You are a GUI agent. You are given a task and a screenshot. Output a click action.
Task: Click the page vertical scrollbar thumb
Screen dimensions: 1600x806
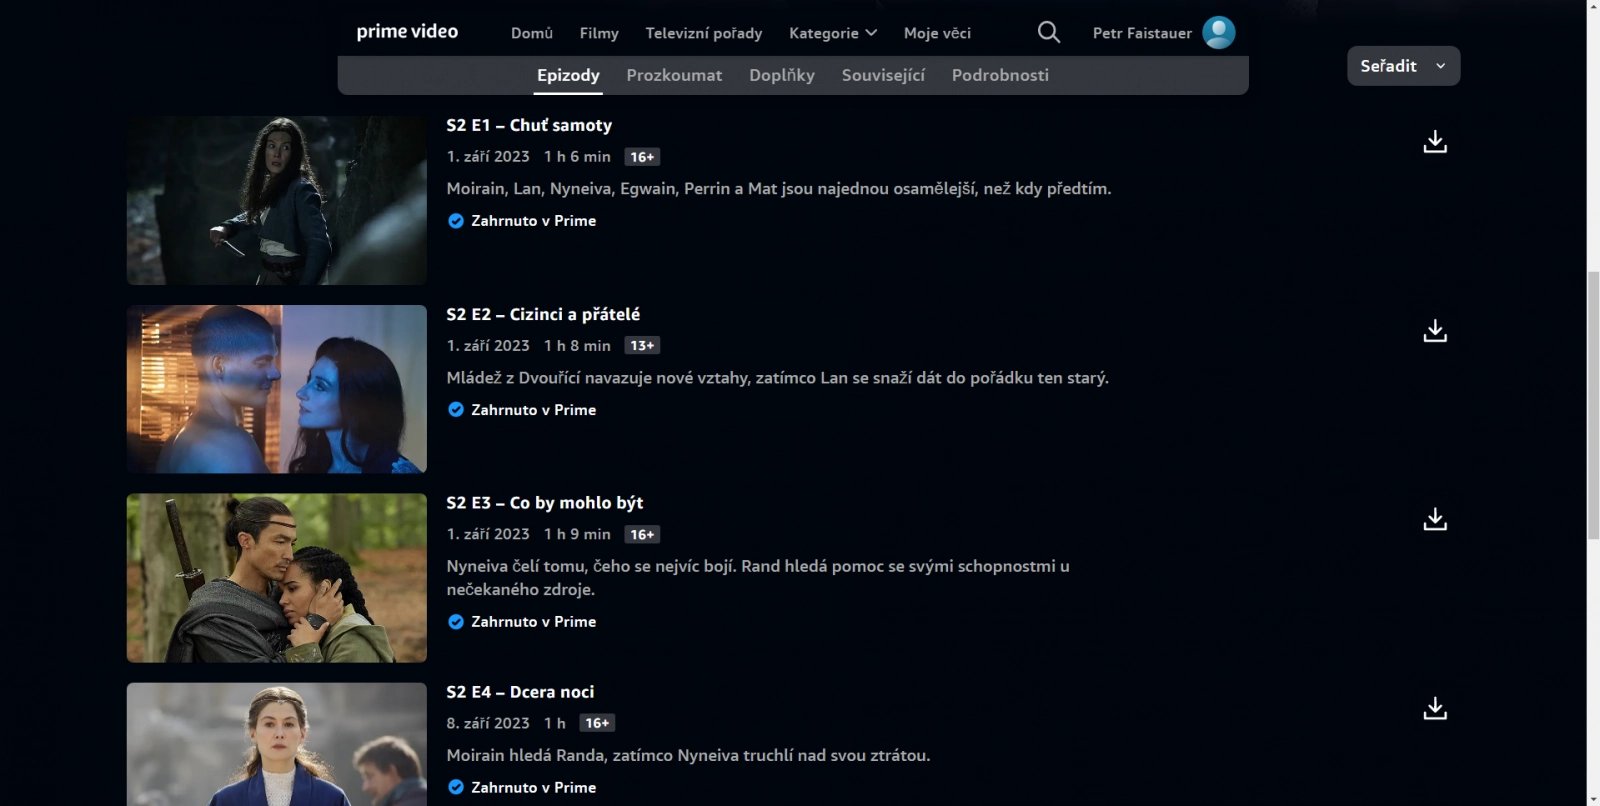pos(1593,405)
